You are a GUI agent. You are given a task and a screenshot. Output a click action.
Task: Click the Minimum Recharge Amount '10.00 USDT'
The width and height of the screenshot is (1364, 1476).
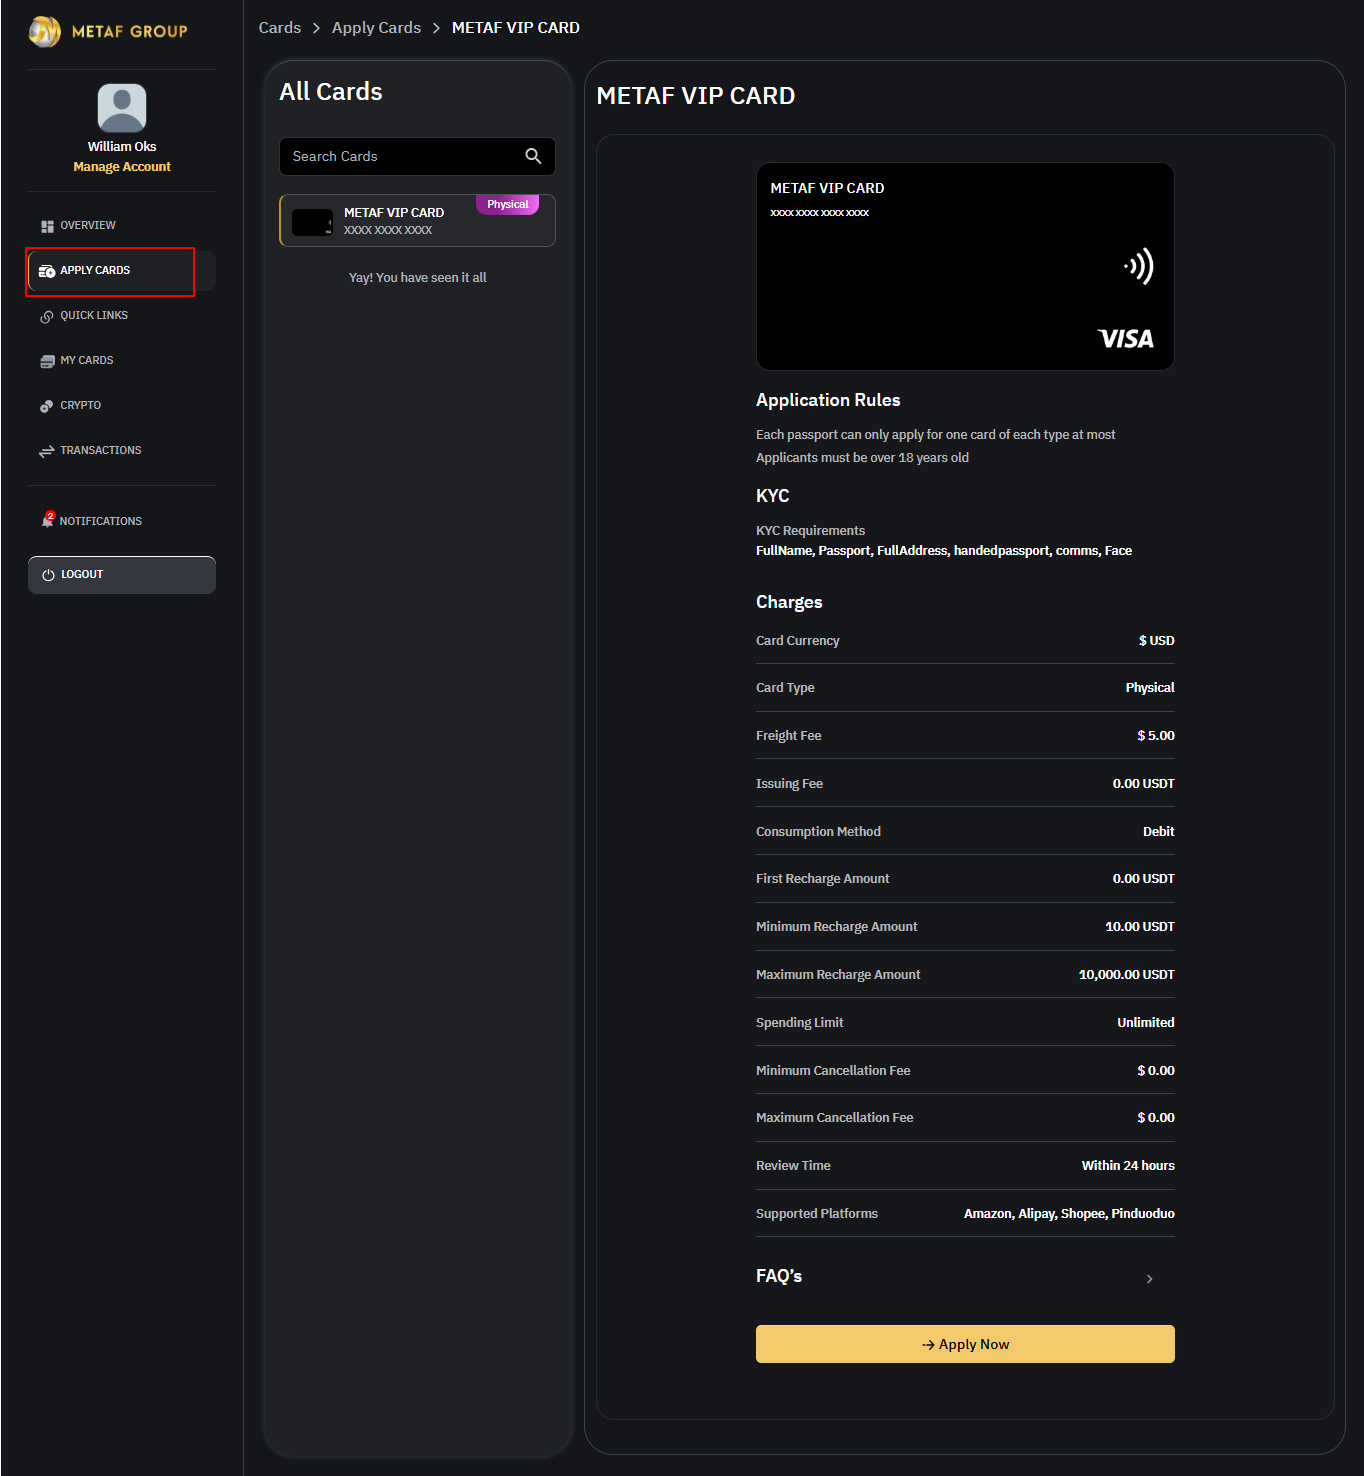(x=1140, y=927)
